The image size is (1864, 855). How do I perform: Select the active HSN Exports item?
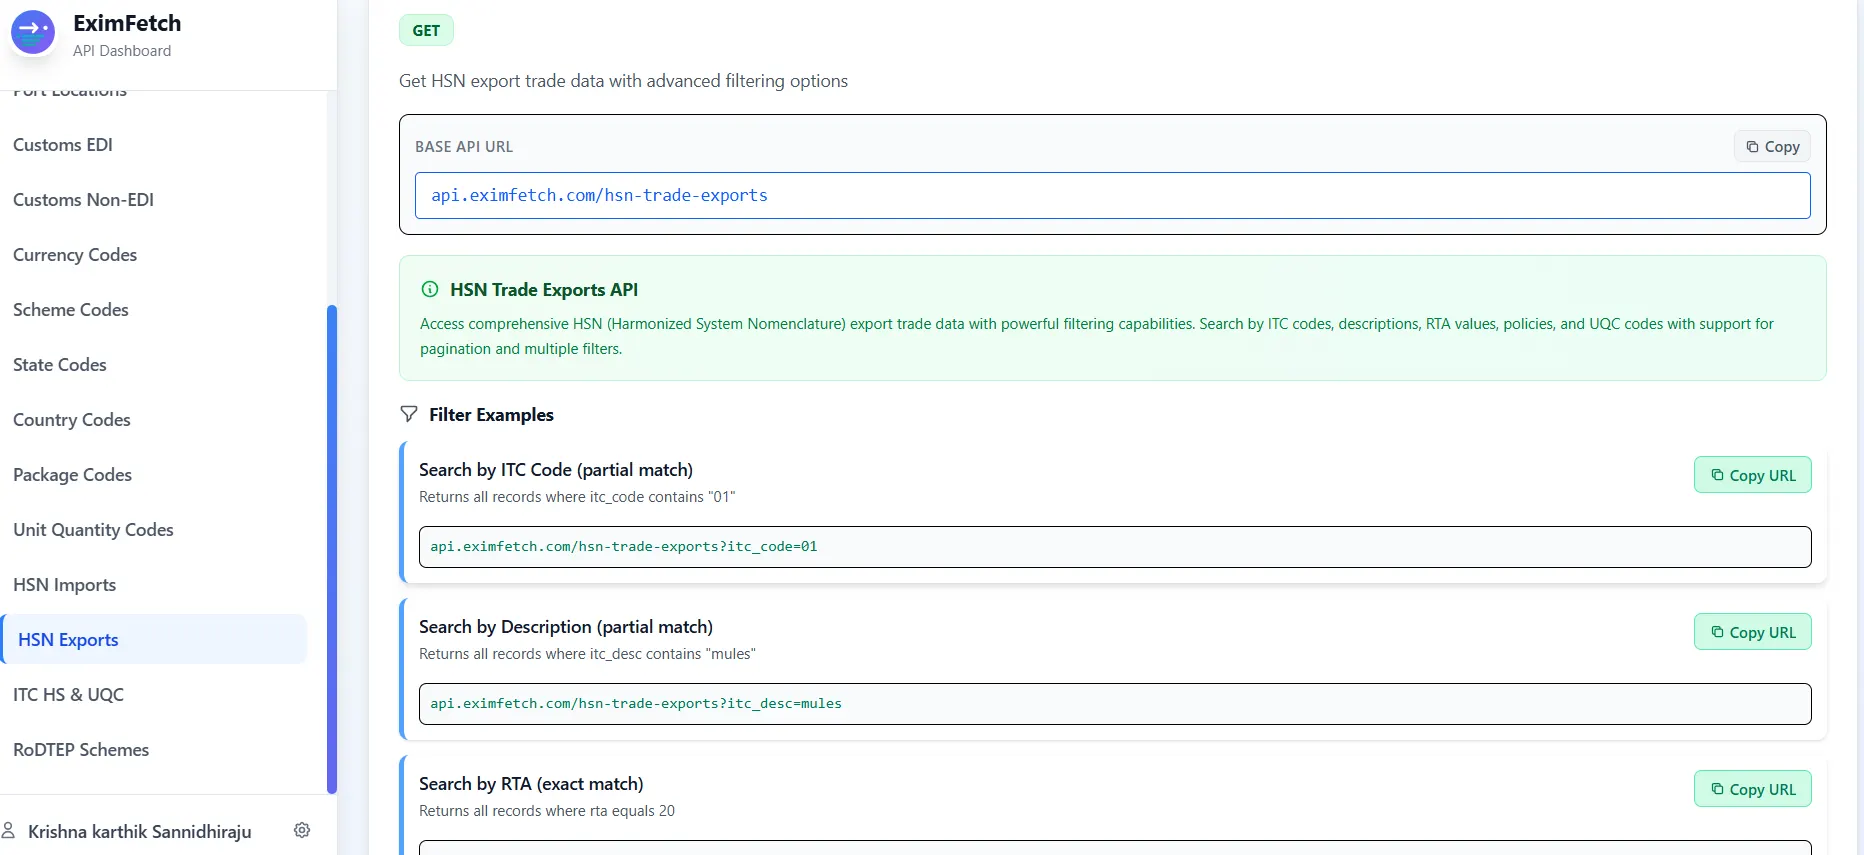(154, 639)
